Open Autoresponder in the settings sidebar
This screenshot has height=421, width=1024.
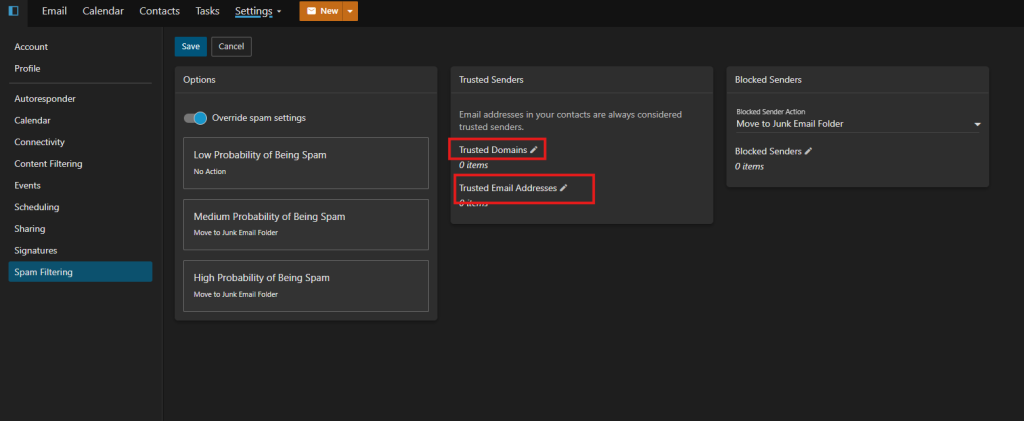coord(45,99)
